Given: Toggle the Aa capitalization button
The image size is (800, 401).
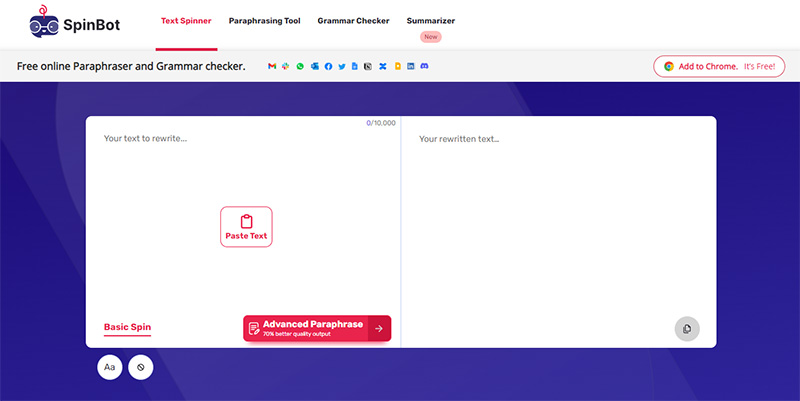Looking at the screenshot, I should click(110, 367).
